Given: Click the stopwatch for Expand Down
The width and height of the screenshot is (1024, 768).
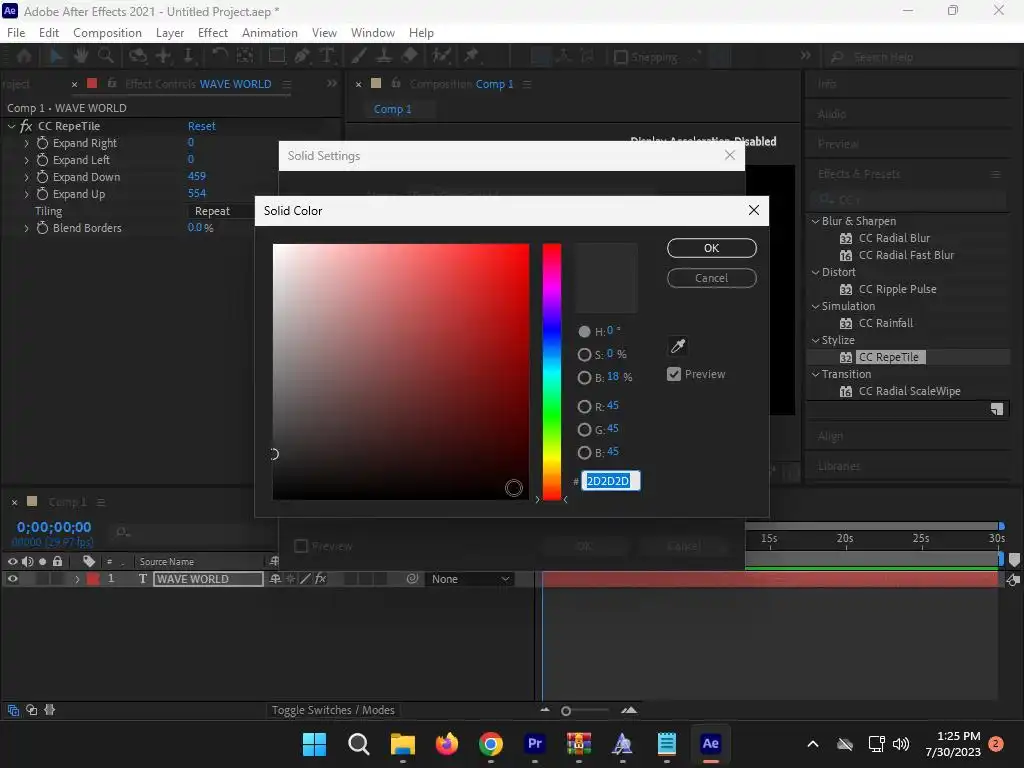Looking at the screenshot, I should 42,177.
